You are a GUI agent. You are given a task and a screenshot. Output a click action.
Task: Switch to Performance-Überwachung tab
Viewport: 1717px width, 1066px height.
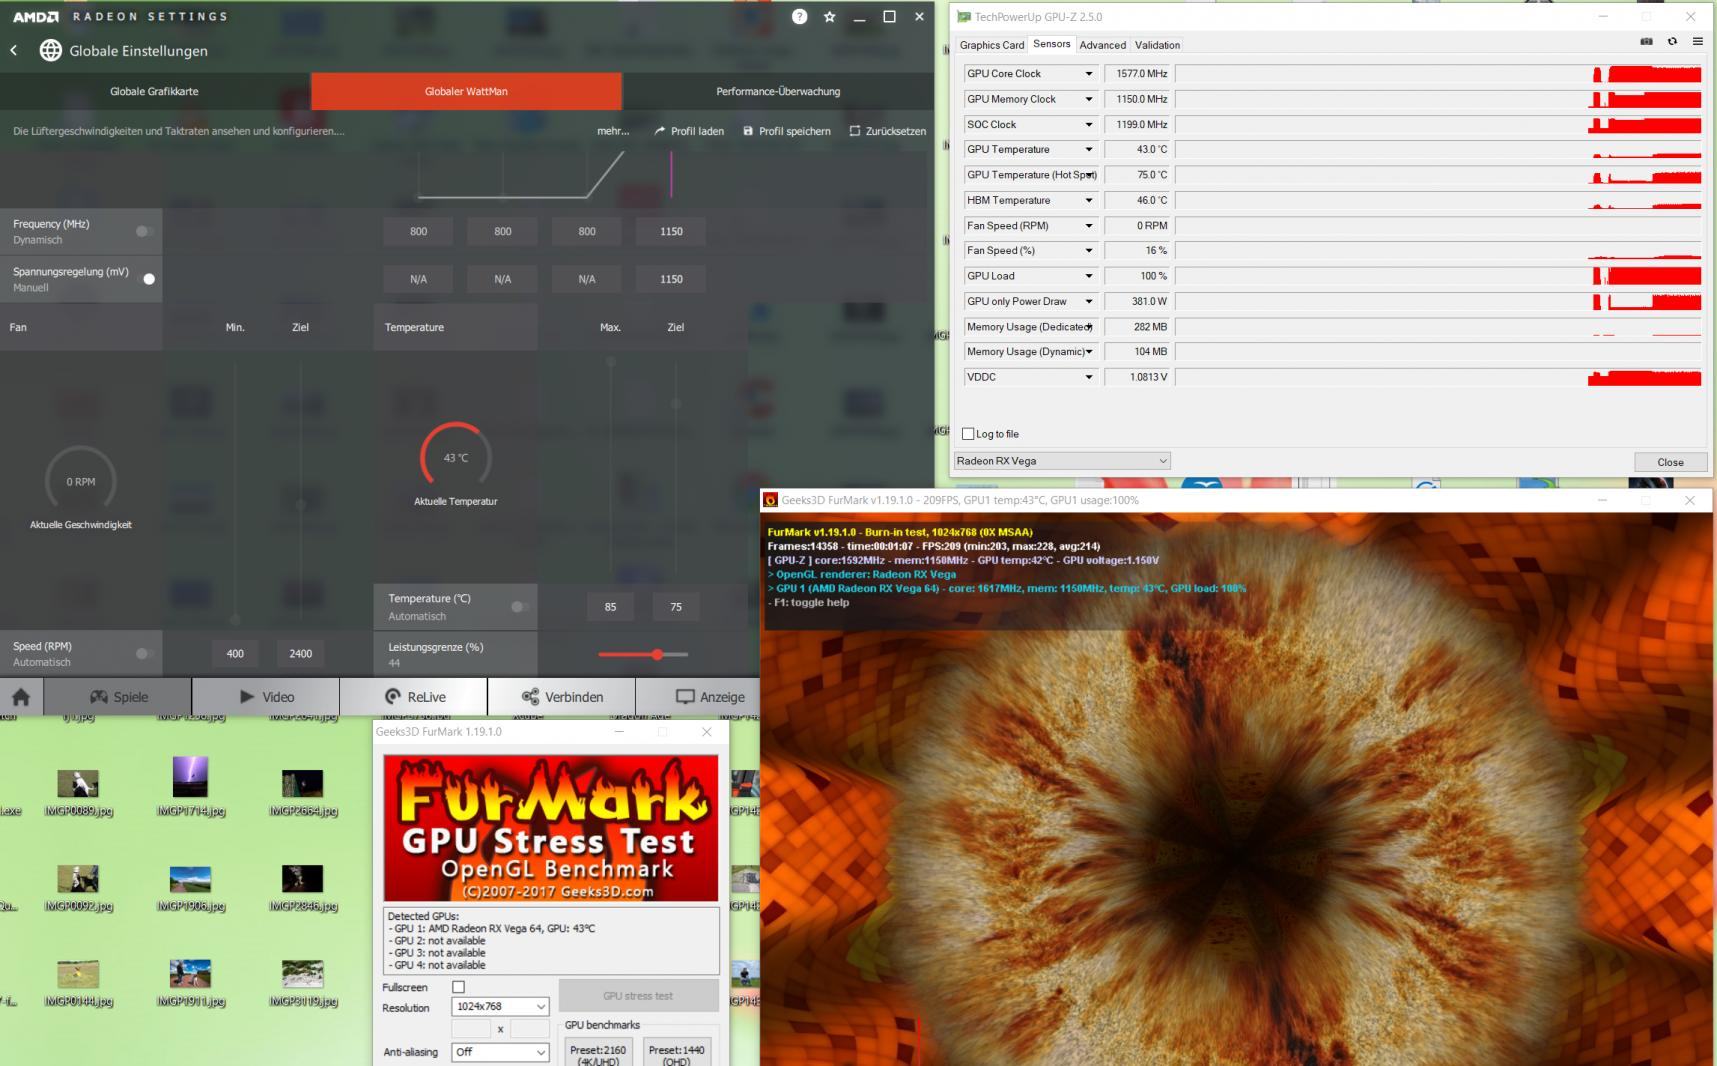778,91
